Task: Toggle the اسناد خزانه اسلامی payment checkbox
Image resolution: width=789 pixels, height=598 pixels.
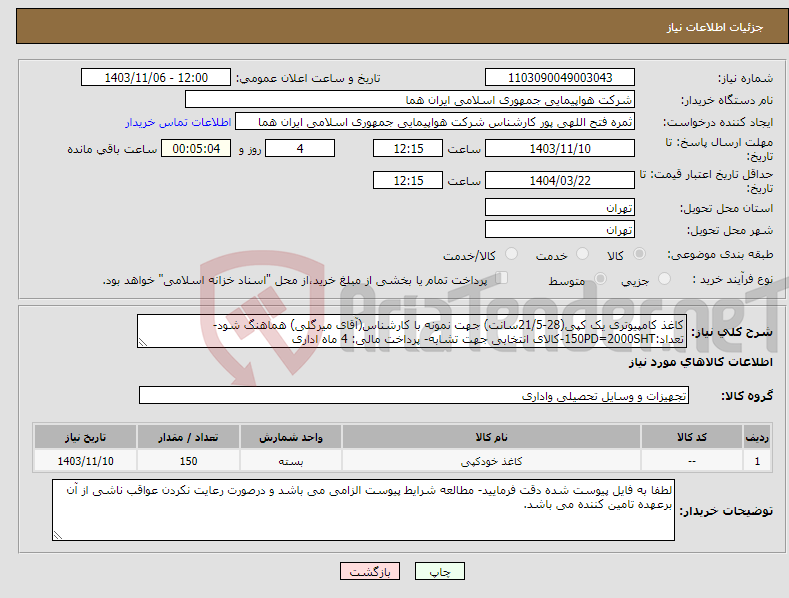Action: (x=501, y=278)
